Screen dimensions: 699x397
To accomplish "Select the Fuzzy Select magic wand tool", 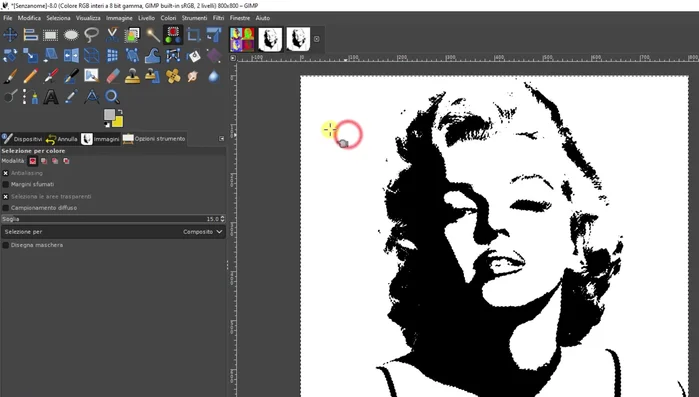I will pyautogui.click(x=152, y=35).
